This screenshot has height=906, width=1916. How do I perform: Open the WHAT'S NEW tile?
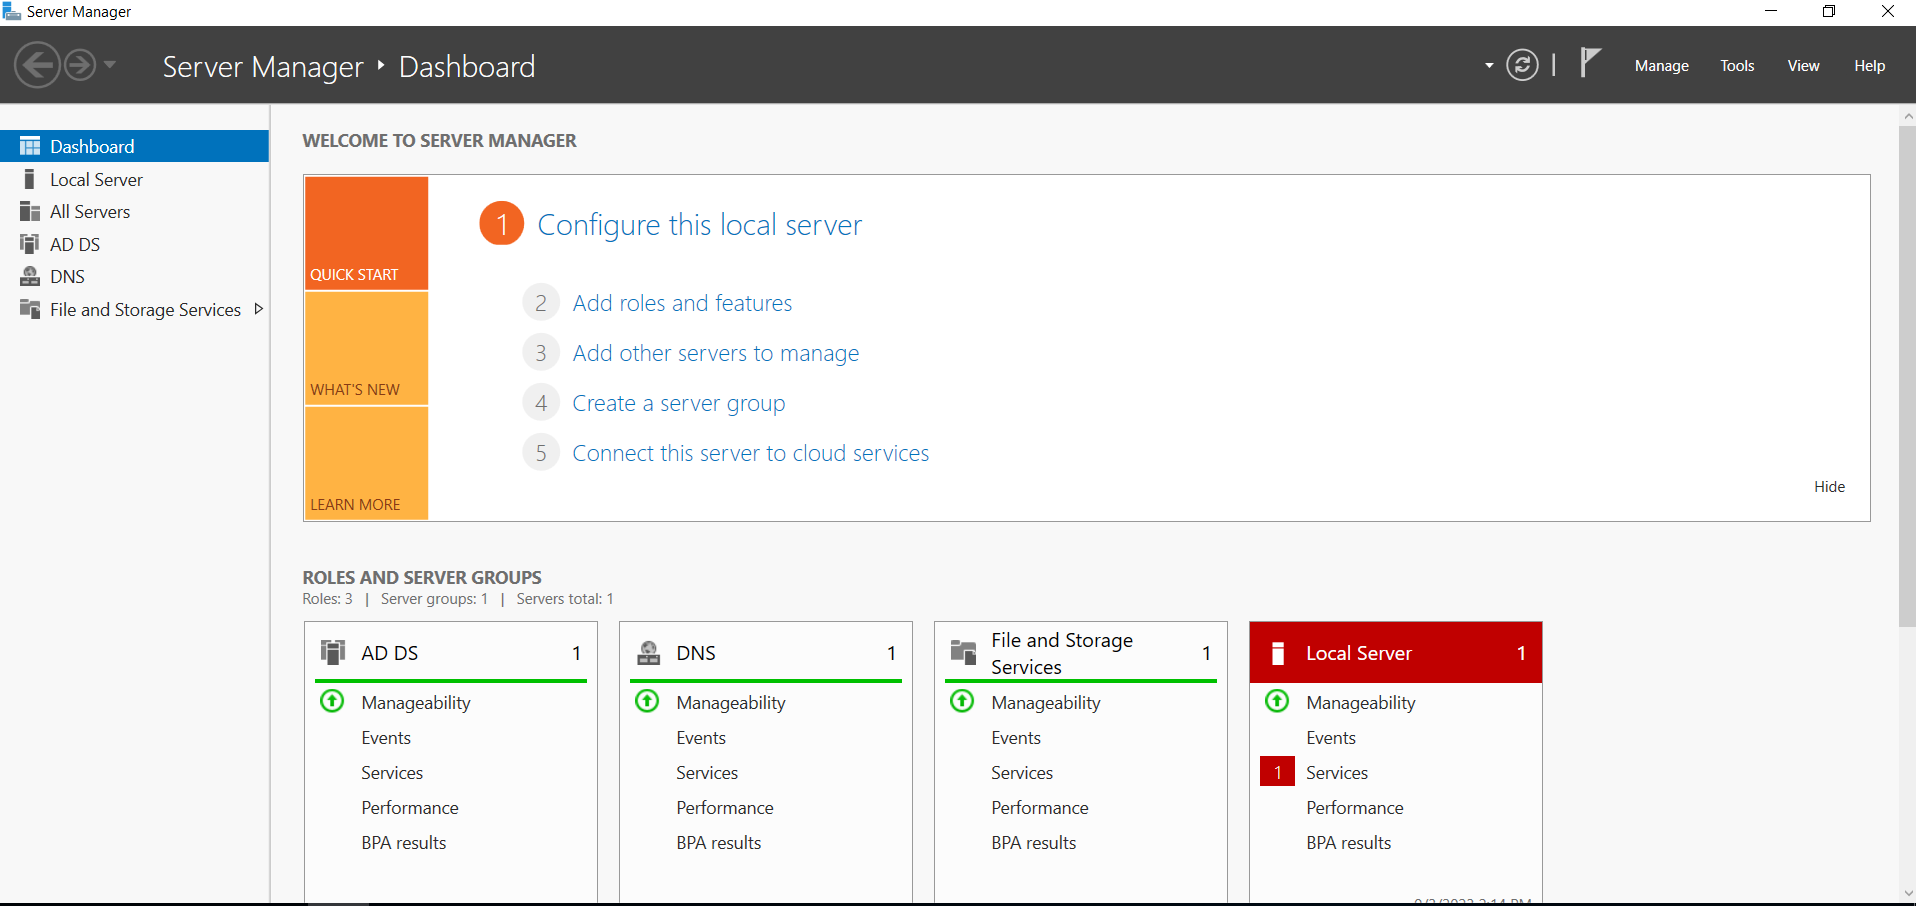point(366,348)
